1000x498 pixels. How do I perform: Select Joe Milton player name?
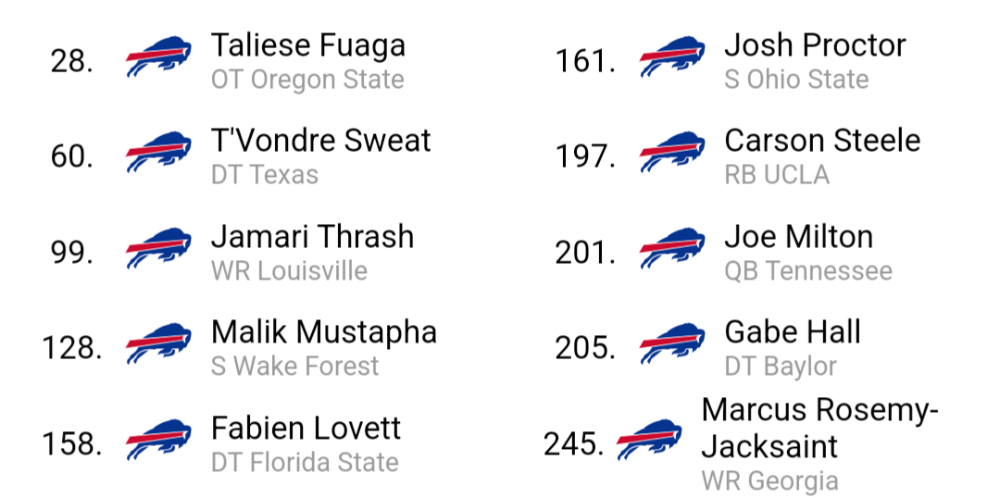798,237
